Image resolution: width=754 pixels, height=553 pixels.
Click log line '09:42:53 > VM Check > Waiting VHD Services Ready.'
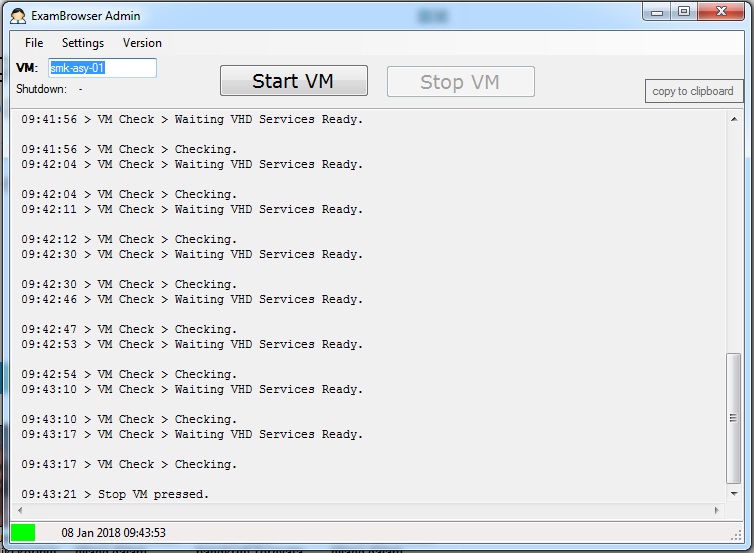click(192, 344)
